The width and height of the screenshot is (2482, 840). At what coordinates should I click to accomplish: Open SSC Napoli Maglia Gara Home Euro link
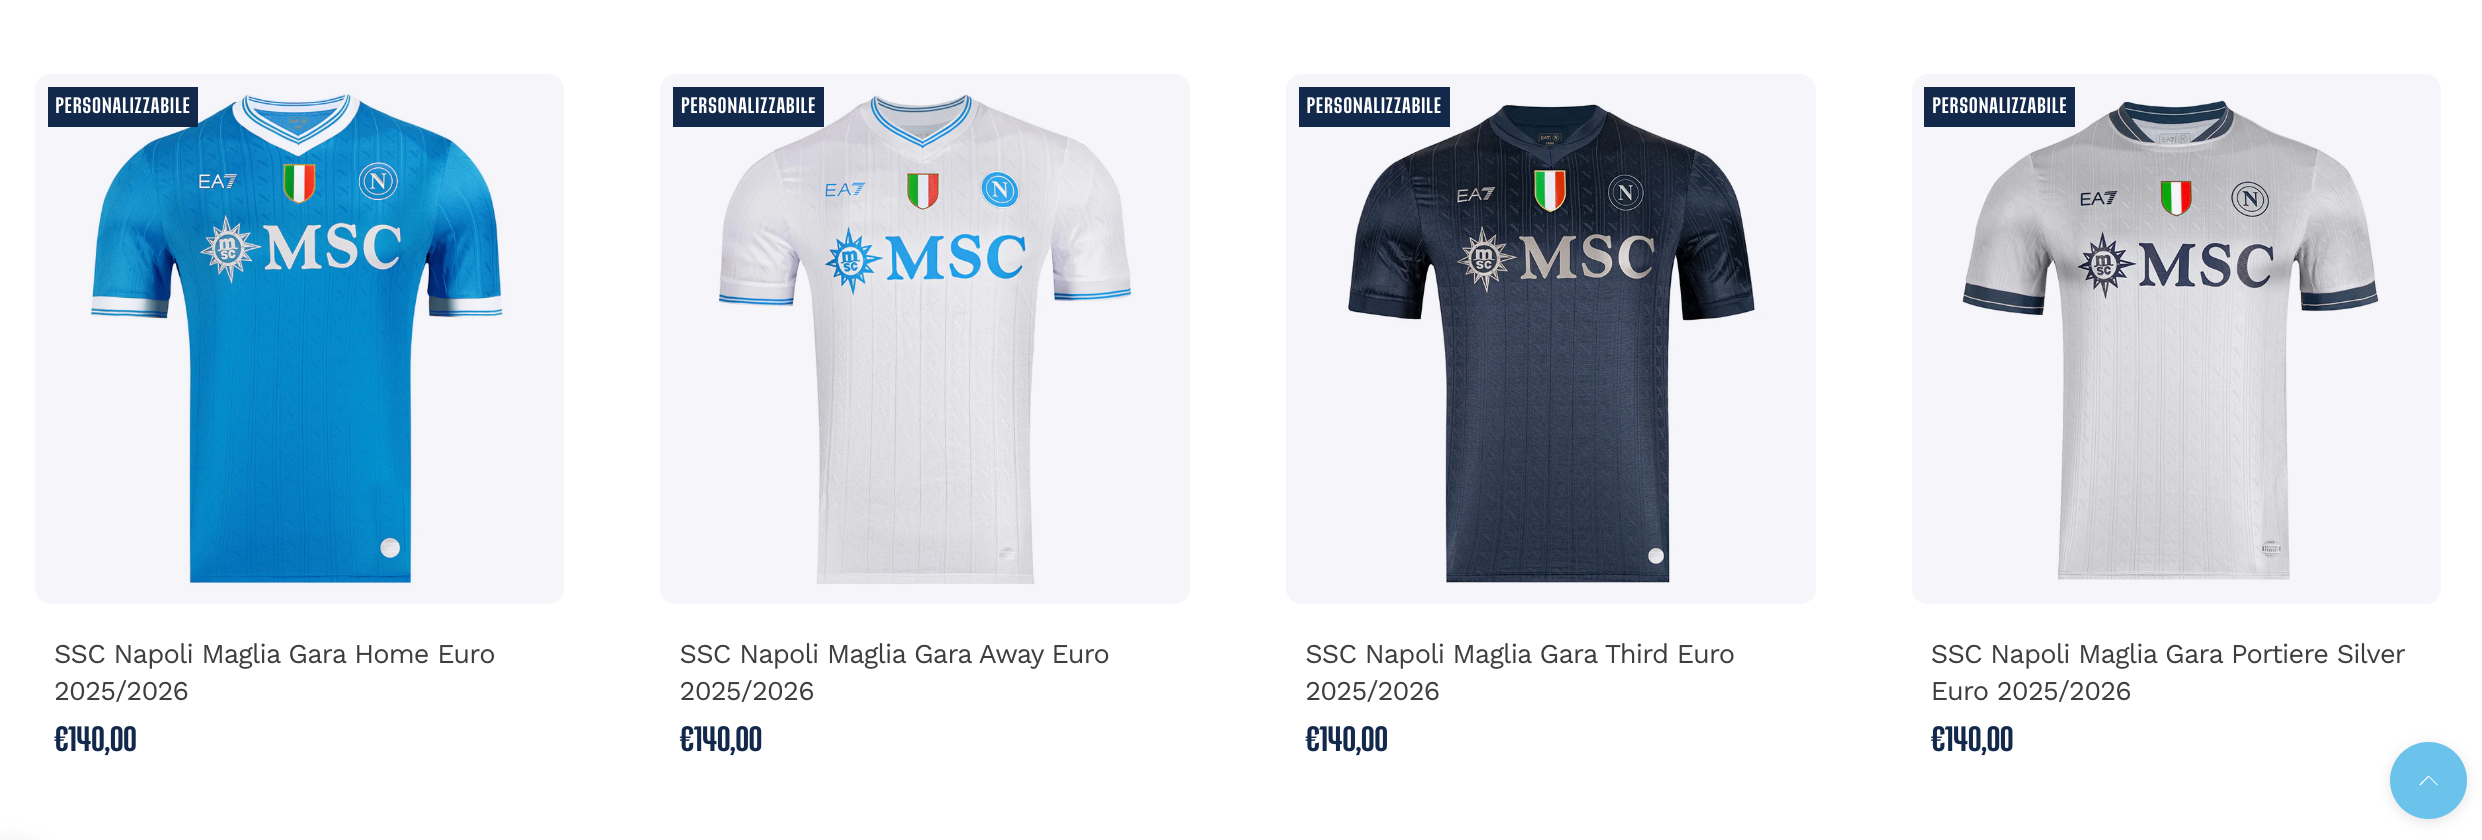pos(275,672)
